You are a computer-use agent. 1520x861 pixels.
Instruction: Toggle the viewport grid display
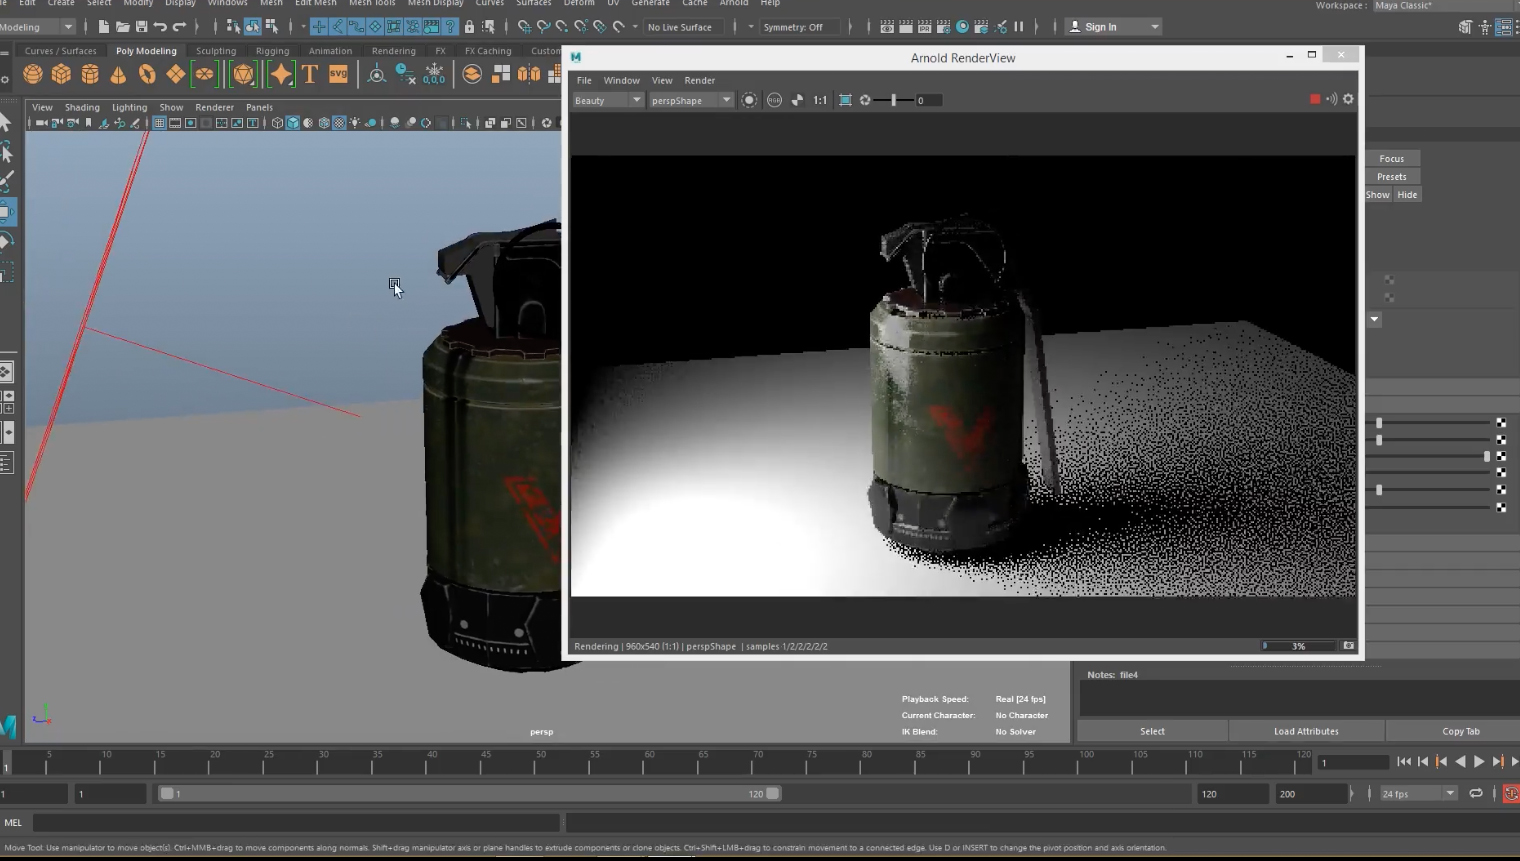point(159,123)
